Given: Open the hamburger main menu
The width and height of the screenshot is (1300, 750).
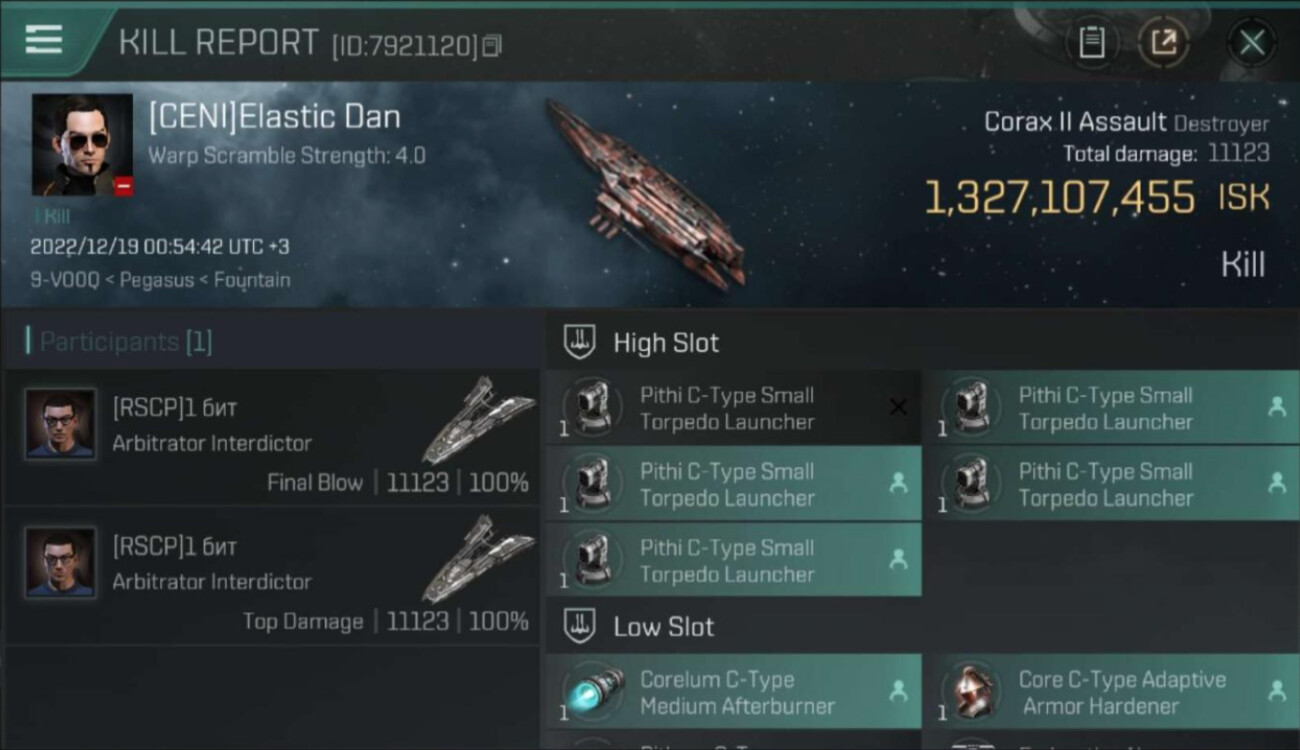Looking at the screenshot, I should pos(44,40).
